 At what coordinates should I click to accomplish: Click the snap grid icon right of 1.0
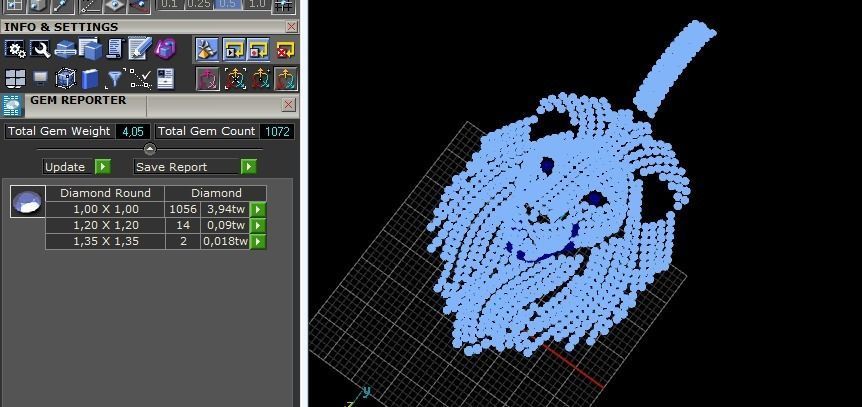pos(284,6)
